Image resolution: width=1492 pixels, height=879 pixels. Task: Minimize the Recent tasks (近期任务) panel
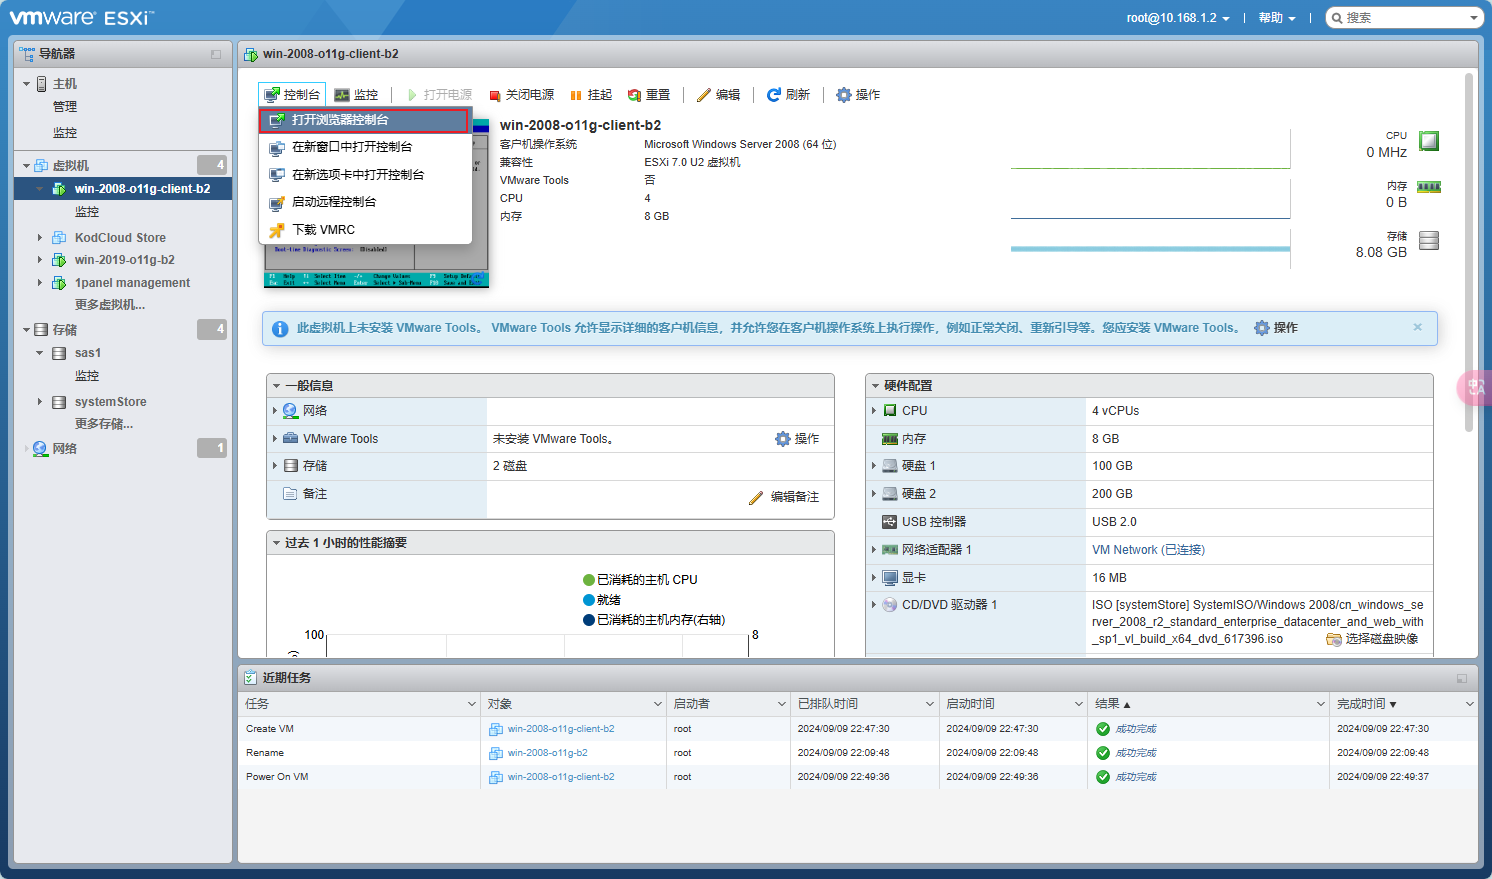pyautogui.click(x=1462, y=678)
